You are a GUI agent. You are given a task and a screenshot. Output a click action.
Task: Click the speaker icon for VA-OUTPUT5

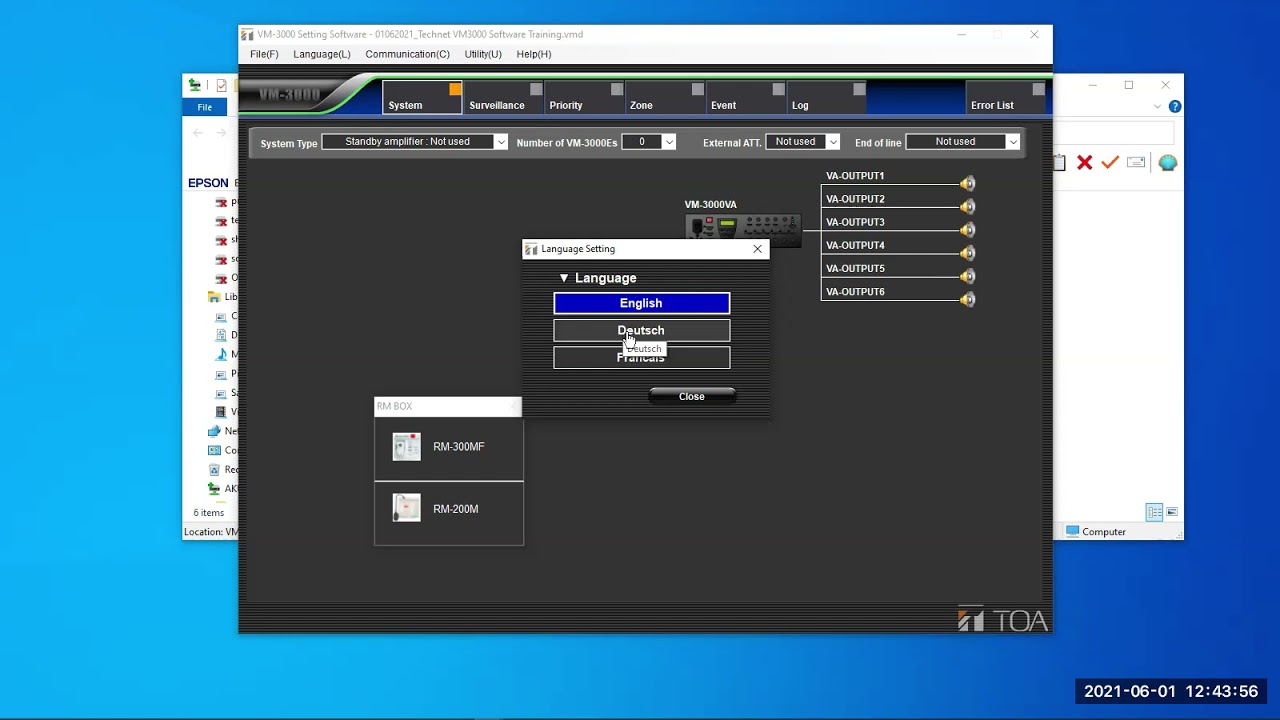[x=967, y=276]
